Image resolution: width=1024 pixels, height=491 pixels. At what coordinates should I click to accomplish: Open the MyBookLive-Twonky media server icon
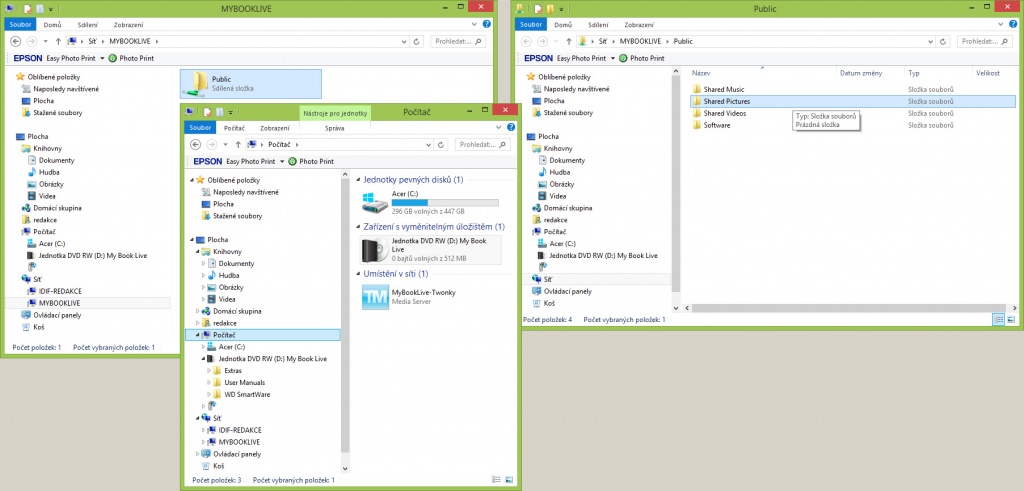click(375, 296)
